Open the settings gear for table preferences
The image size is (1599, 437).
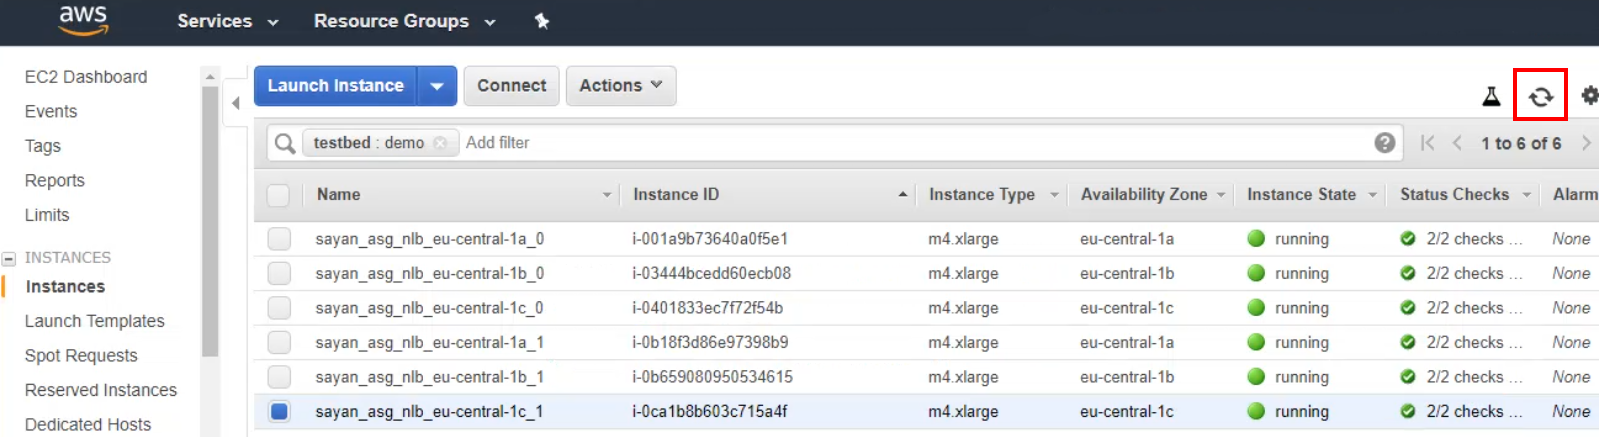point(1589,95)
